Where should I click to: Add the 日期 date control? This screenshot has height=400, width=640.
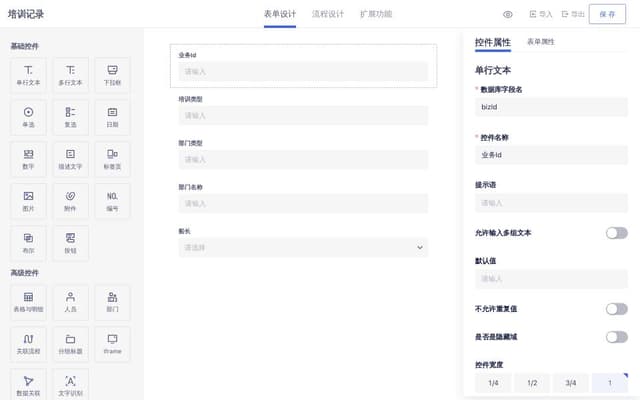click(x=112, y=118)
